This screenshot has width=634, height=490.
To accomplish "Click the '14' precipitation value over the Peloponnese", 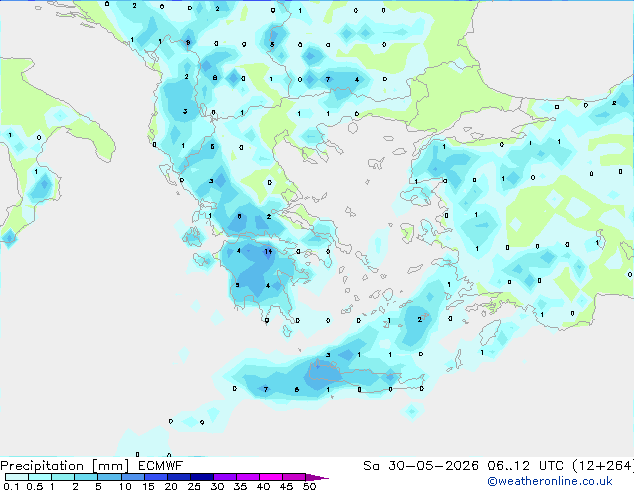I will [x=268, y=251].
